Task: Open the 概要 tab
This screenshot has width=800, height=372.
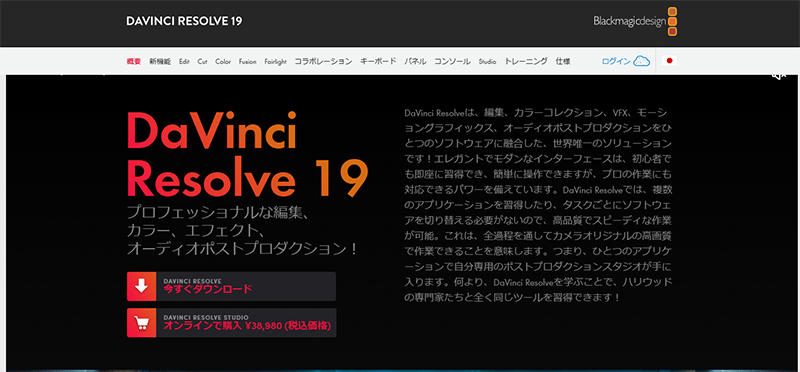Action: point(134,61)
